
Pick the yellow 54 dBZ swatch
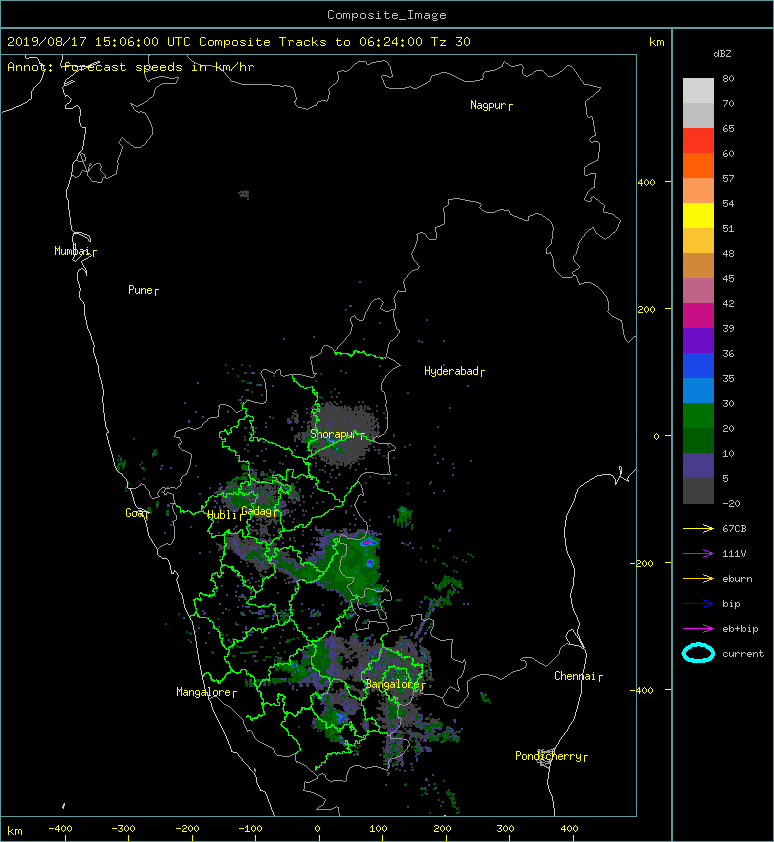pos(698,215)
